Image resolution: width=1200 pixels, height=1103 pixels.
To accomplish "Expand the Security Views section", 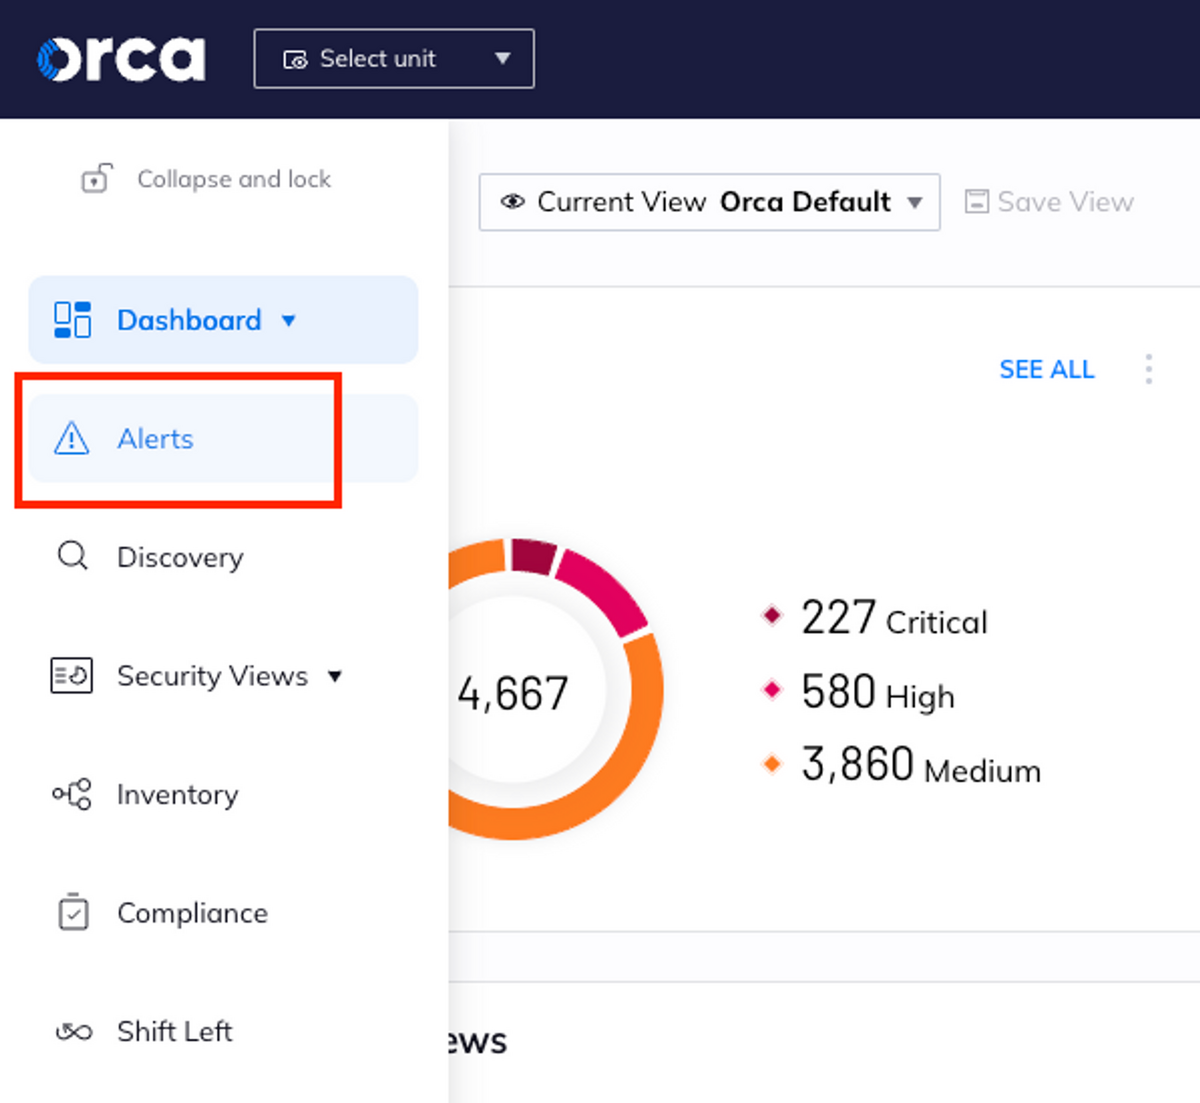I will click(x=337, y=676).
